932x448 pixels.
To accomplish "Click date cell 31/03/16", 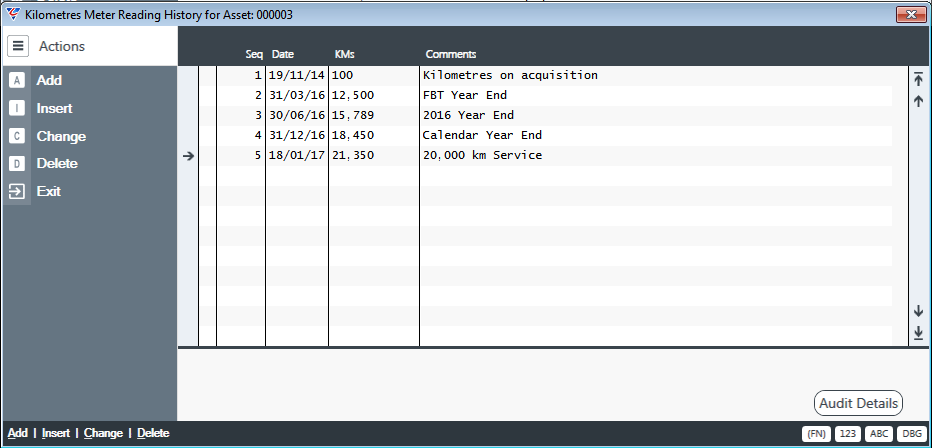I will [x=297, y=95].
